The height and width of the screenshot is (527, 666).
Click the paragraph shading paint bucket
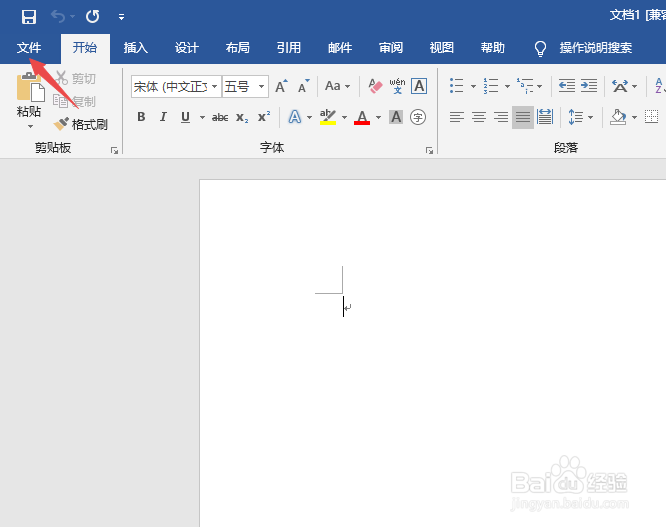[618, 117]
